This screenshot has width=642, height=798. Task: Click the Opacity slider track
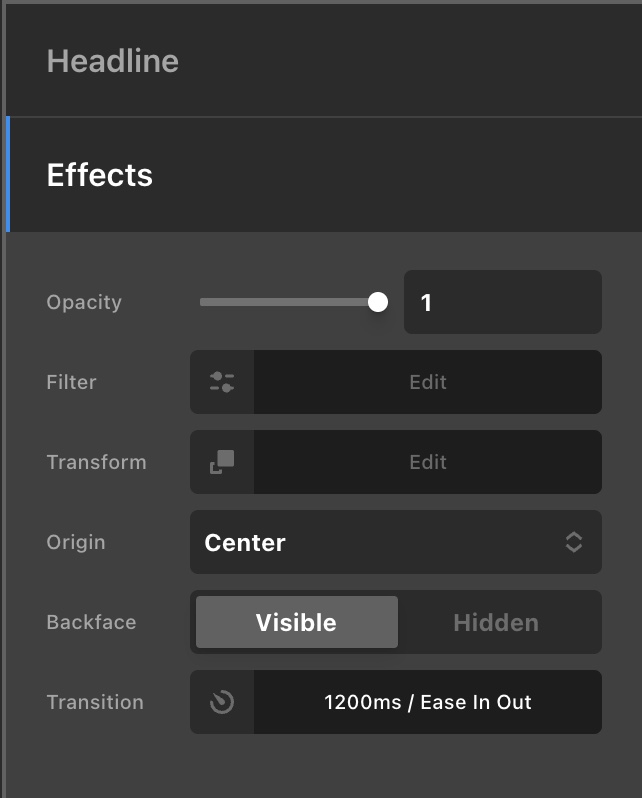click(285, 302)
